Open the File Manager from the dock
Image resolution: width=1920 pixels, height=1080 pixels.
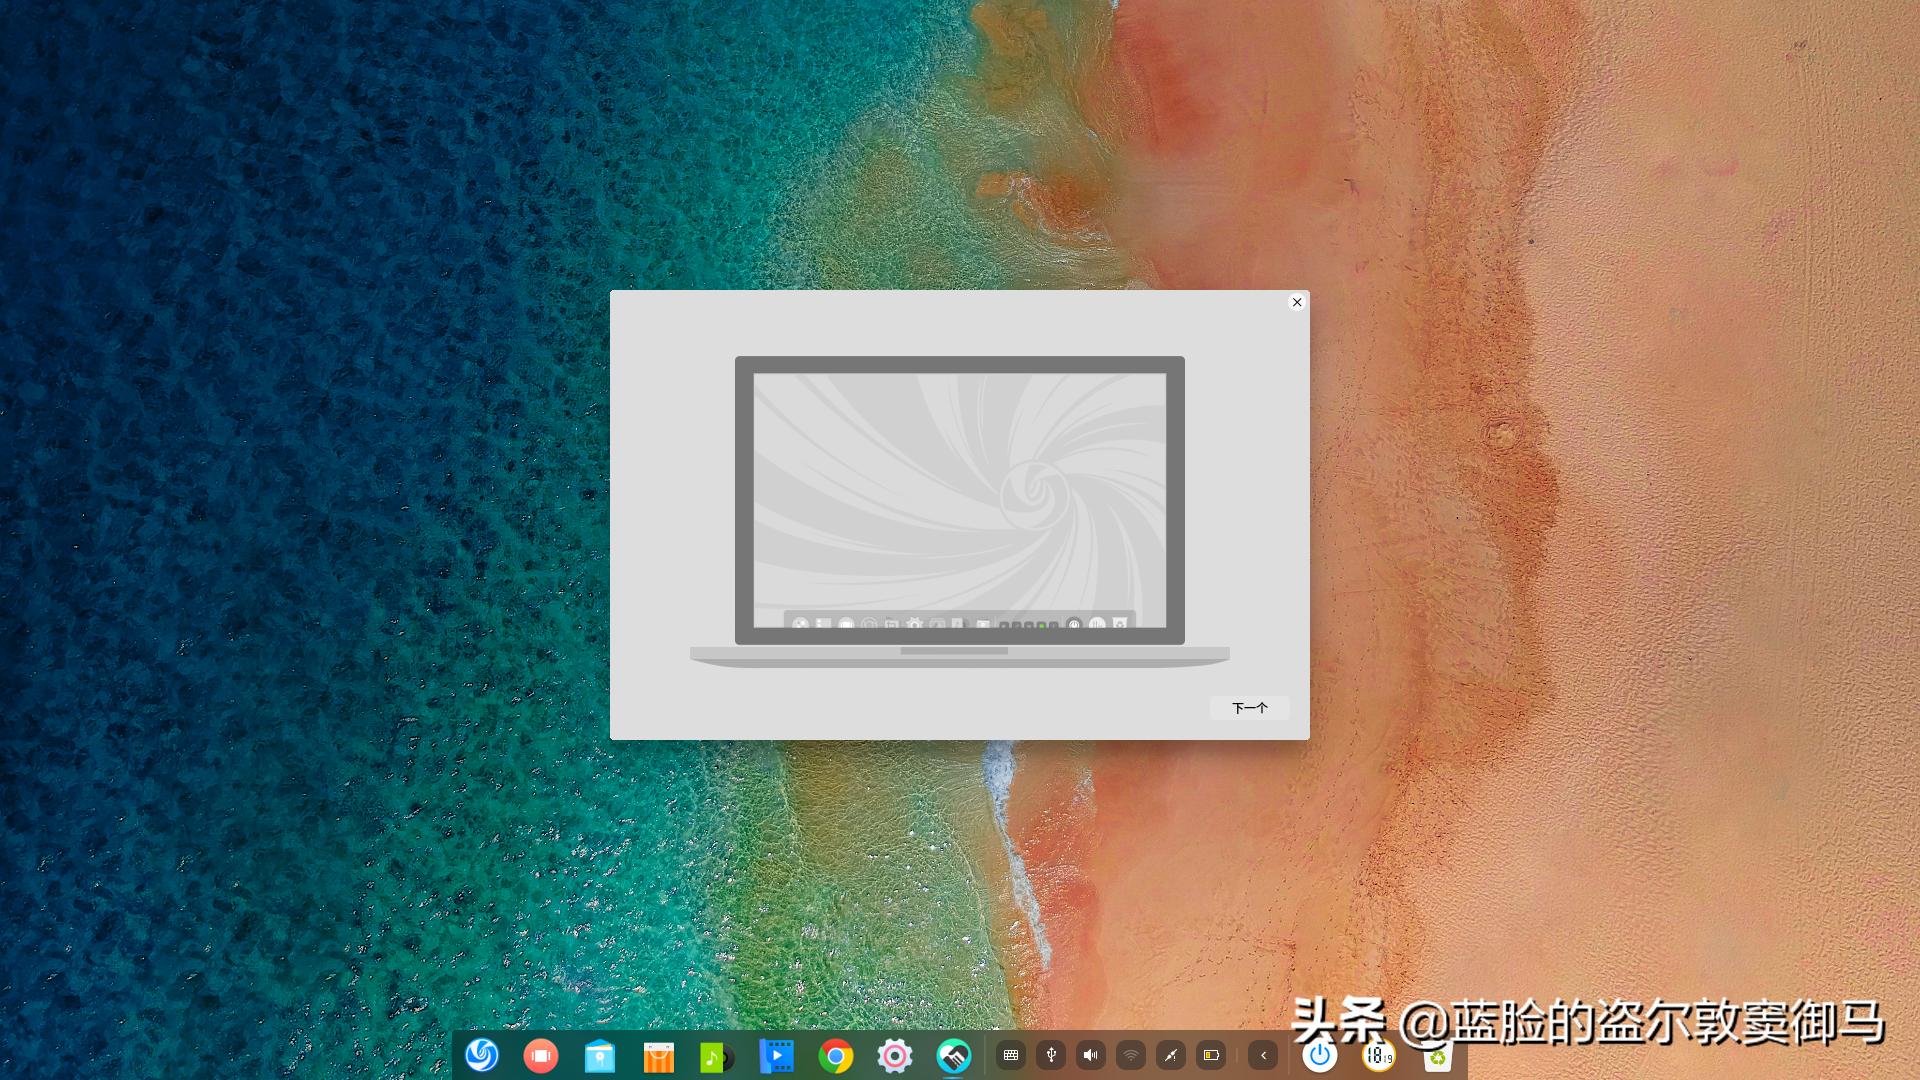[x=601, y=1055]
